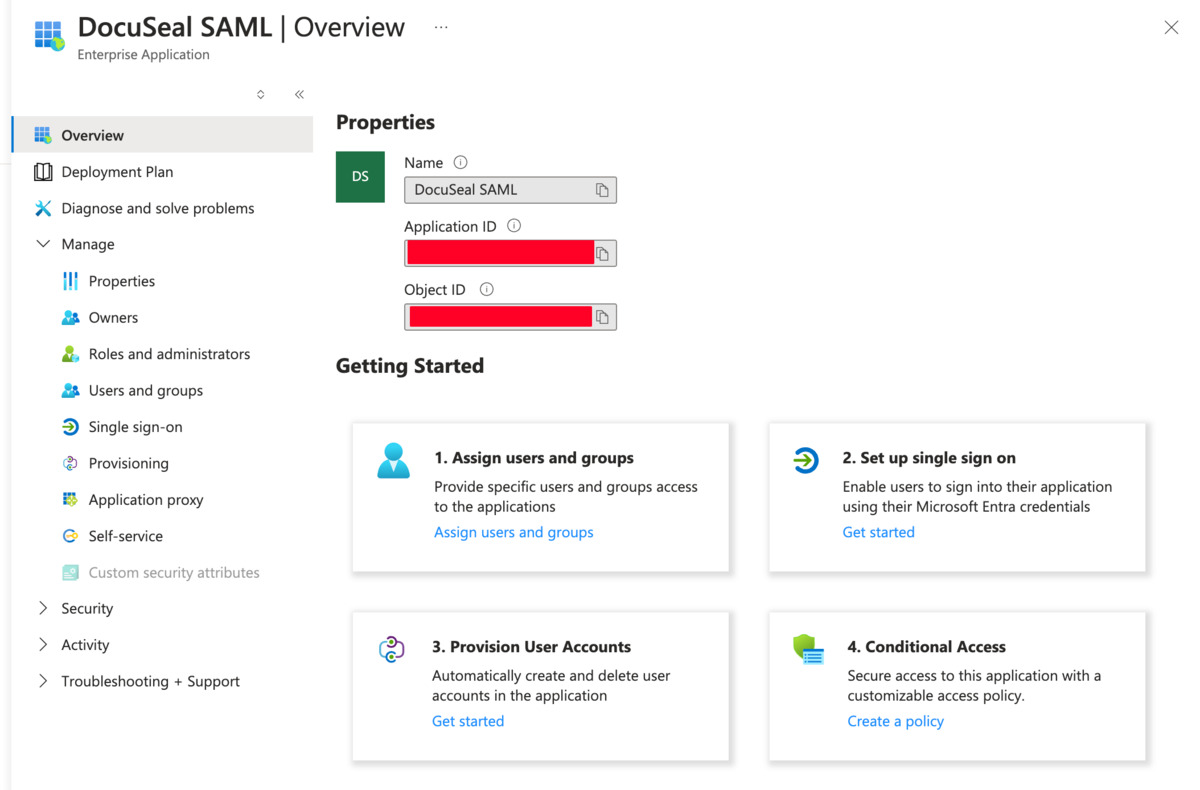
Task: Click the person icon on Assign users card
Action: (x=394, y=461)
